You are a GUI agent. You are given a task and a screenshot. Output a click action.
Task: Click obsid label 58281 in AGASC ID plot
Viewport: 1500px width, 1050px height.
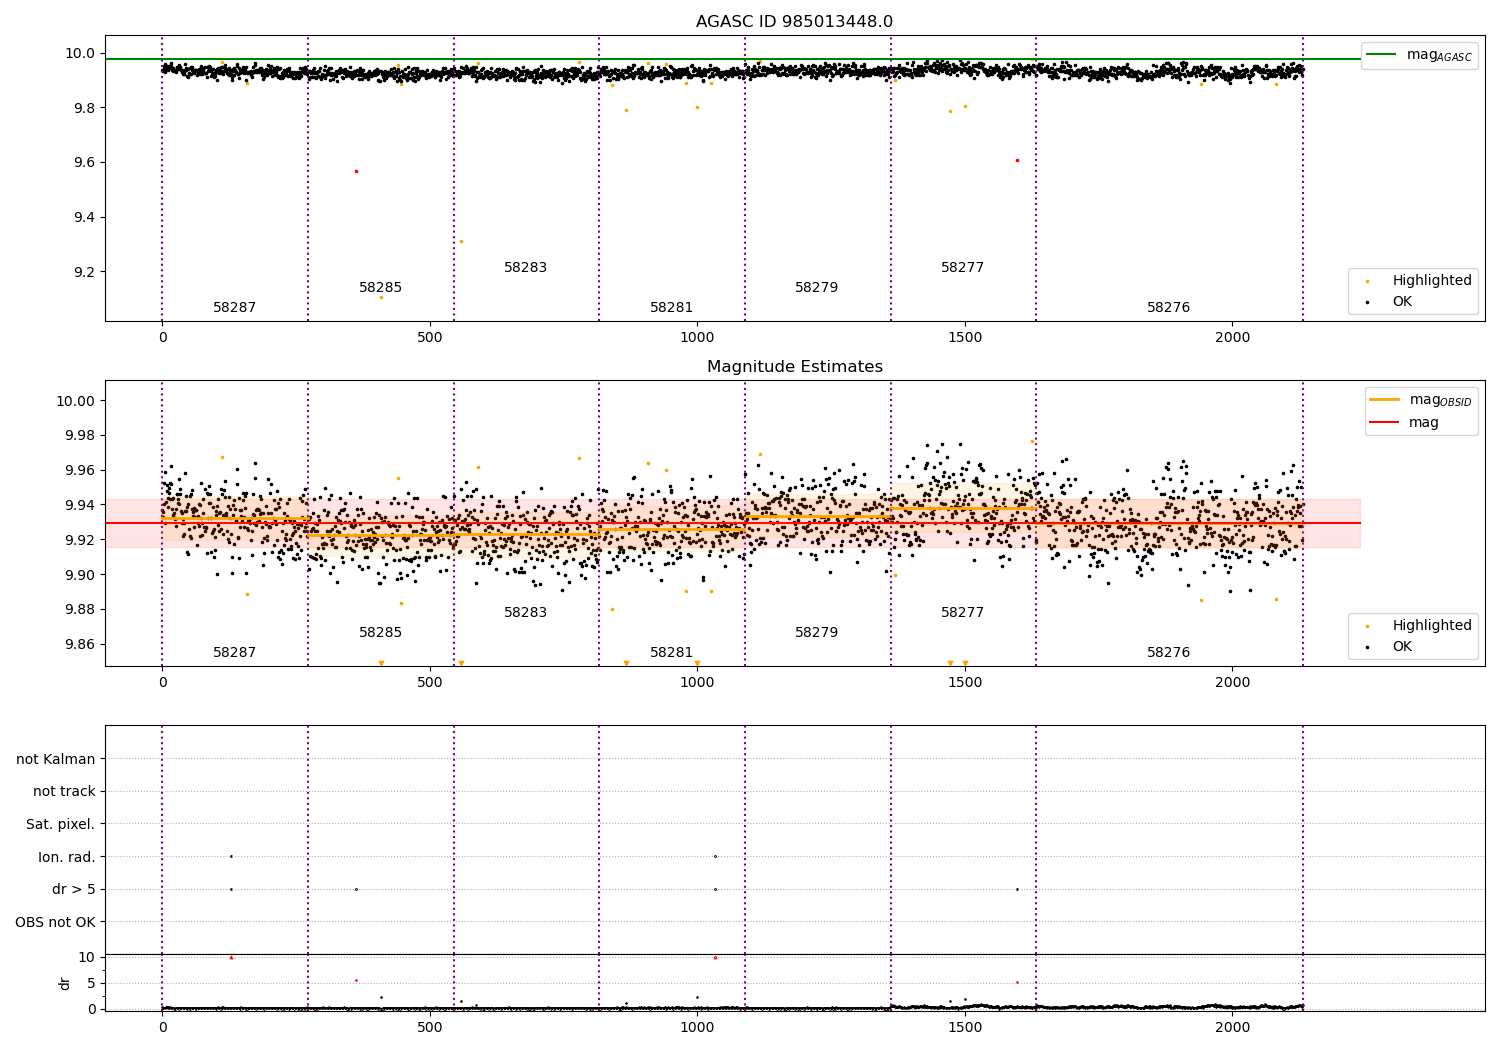(x=672, y=308)
